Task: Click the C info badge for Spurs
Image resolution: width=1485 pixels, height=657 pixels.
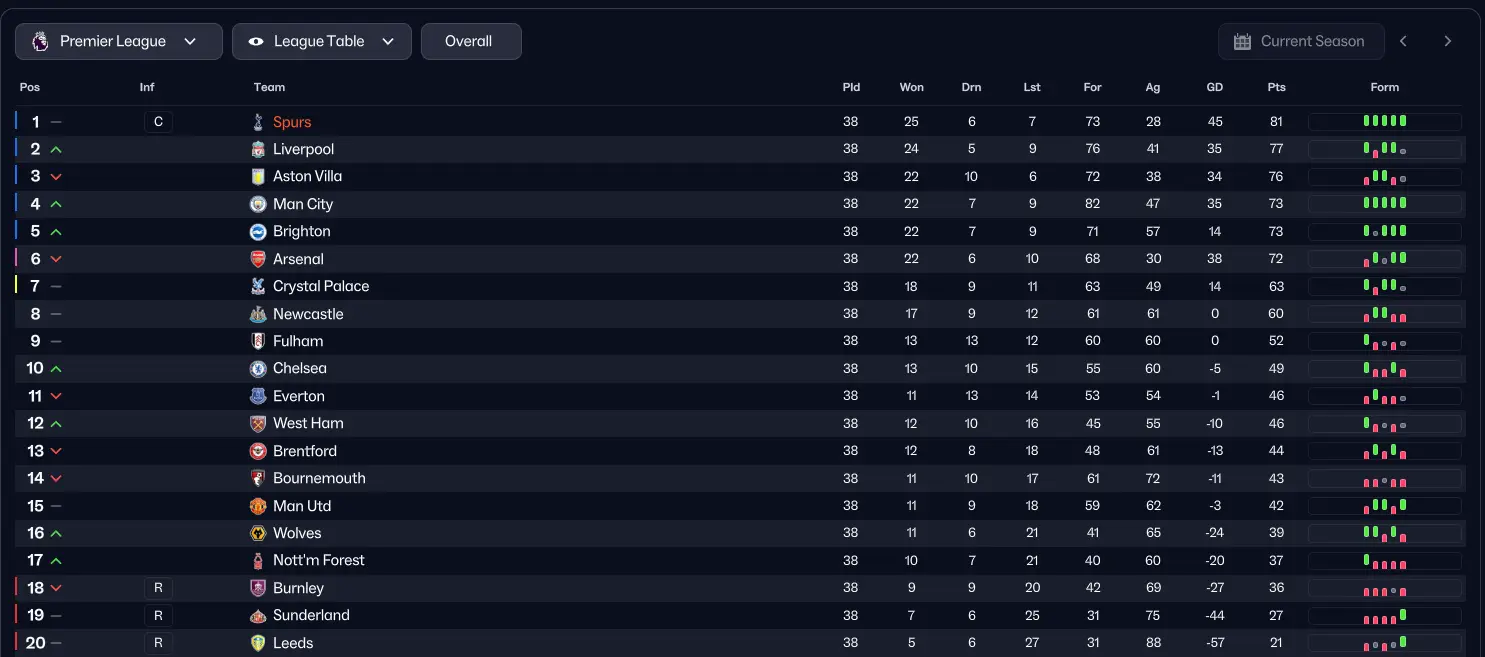Action: tap(158, 122)
